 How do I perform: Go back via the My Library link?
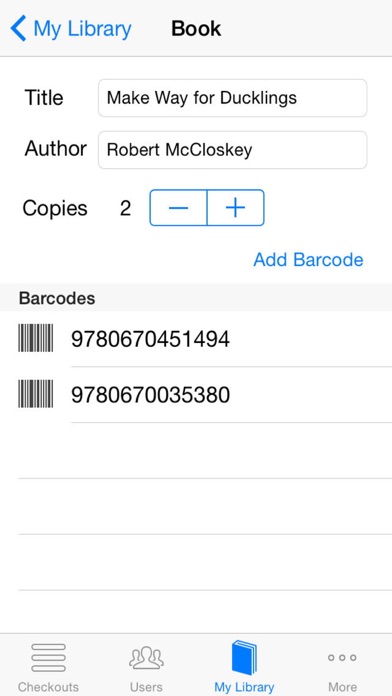tap(83, 29)
